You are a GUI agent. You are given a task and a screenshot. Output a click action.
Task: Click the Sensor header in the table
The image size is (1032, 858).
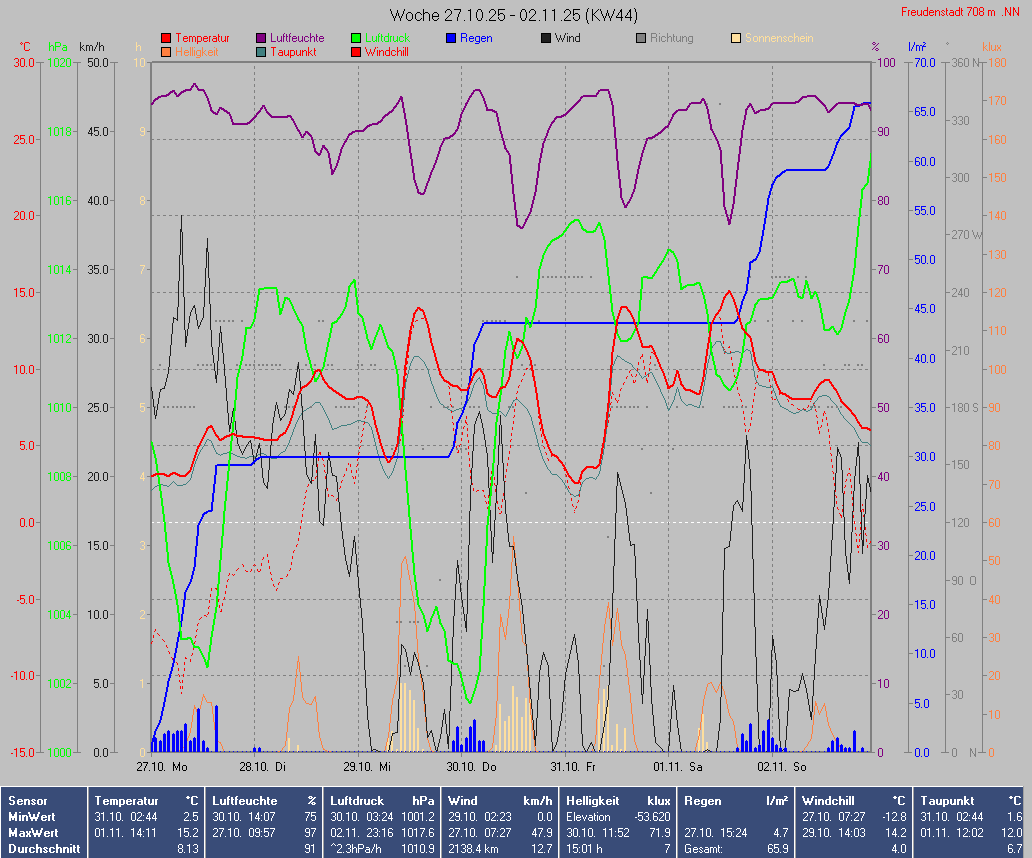click(x=27, y=801)
